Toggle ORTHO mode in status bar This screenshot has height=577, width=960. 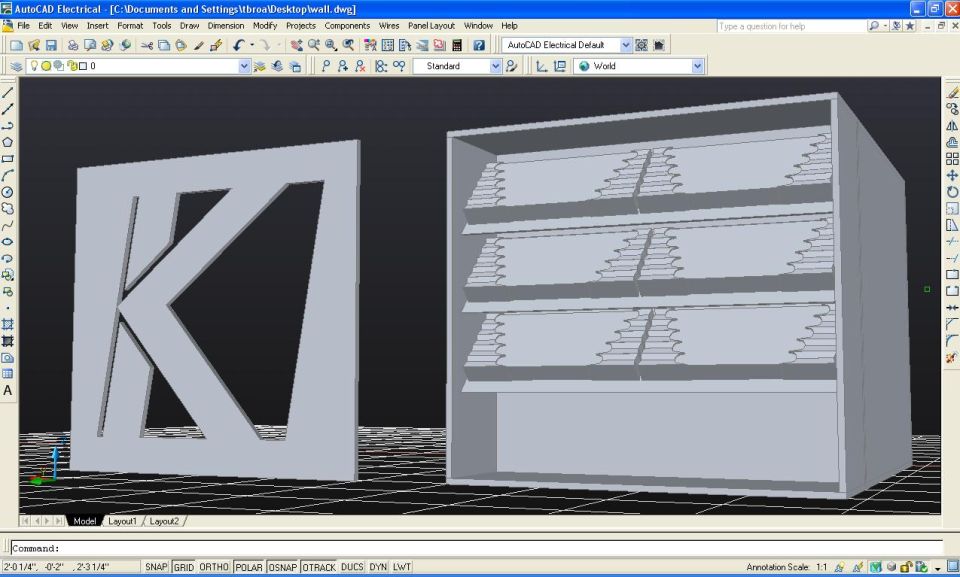[x=214, y=567]
